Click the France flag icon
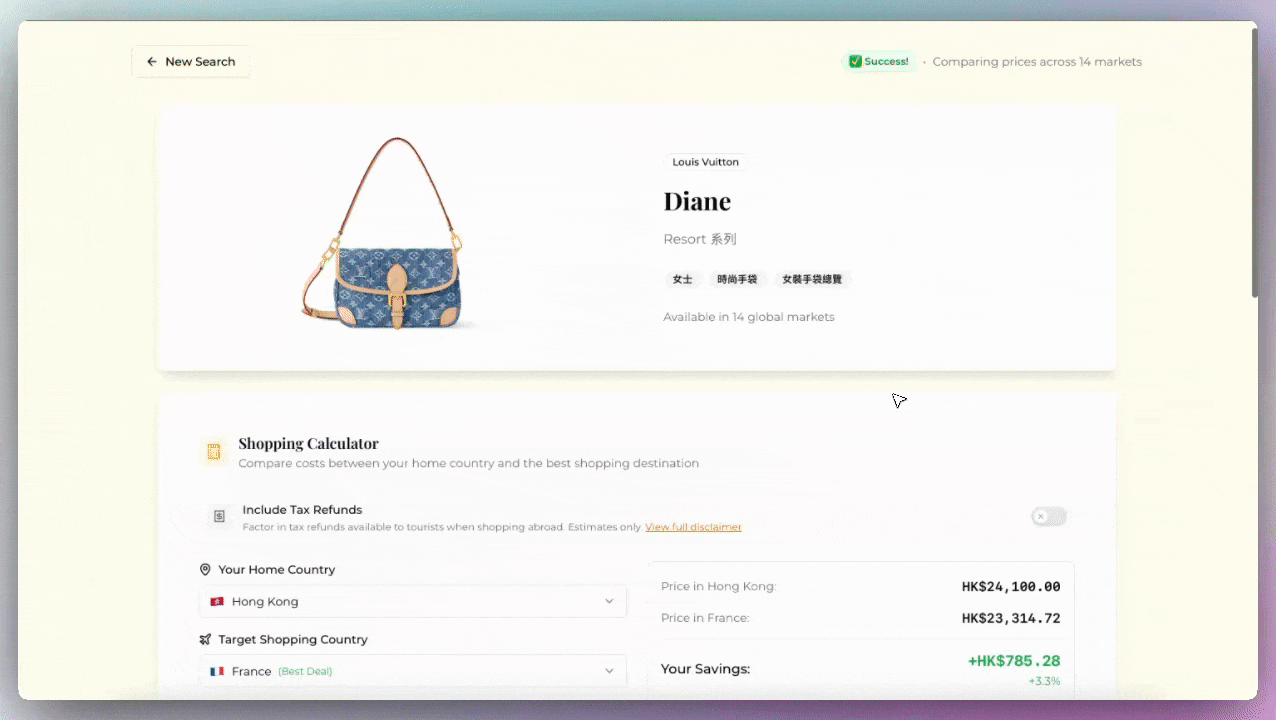The image size is (1276, 720). [x=217, y=672]
